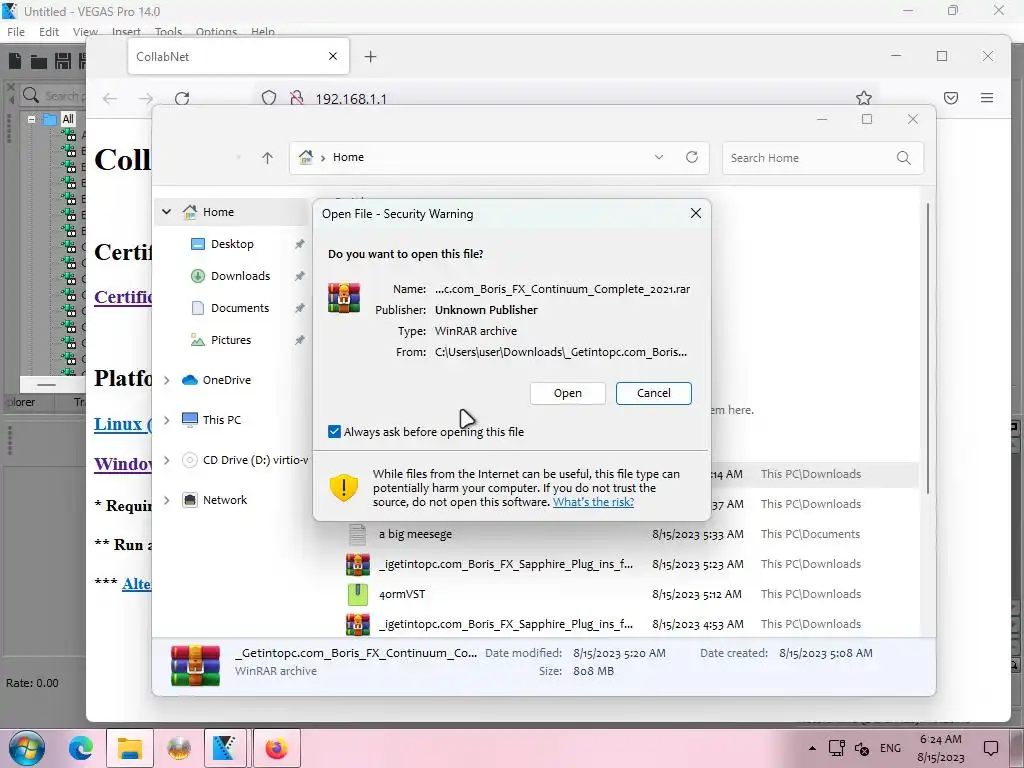
Task: Launch Microsoft Edge from the taskbar
Action: pyautogui.click(x=81, y=748)
